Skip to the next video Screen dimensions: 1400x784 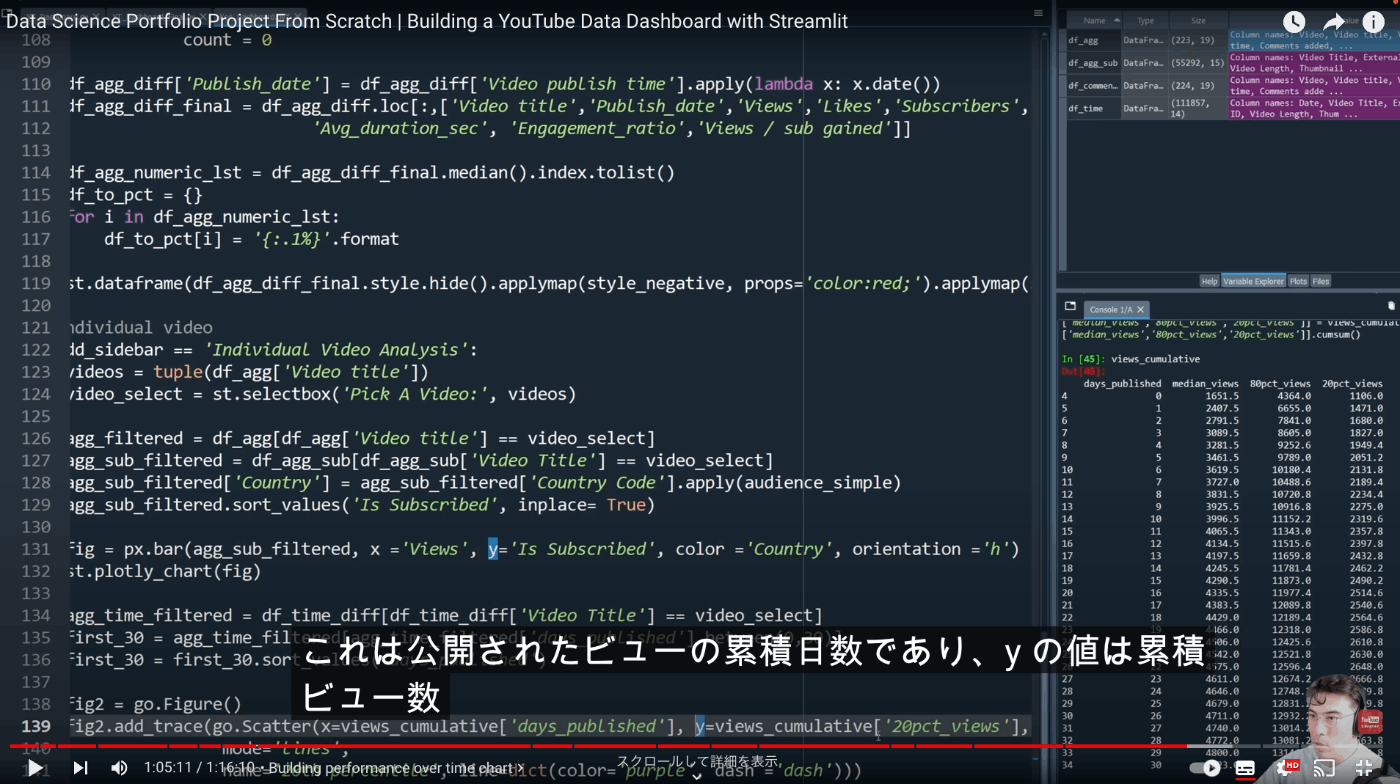click(x=80, y=768)
